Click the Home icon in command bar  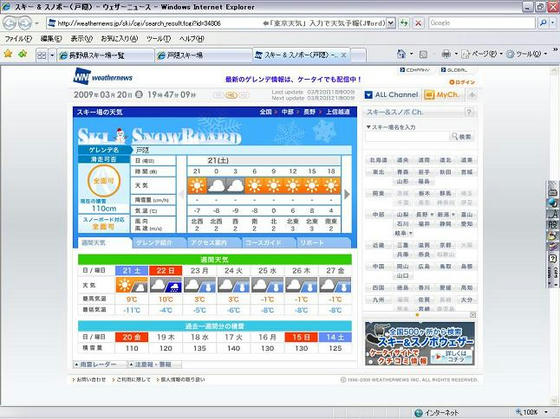[x=401, y=54]
